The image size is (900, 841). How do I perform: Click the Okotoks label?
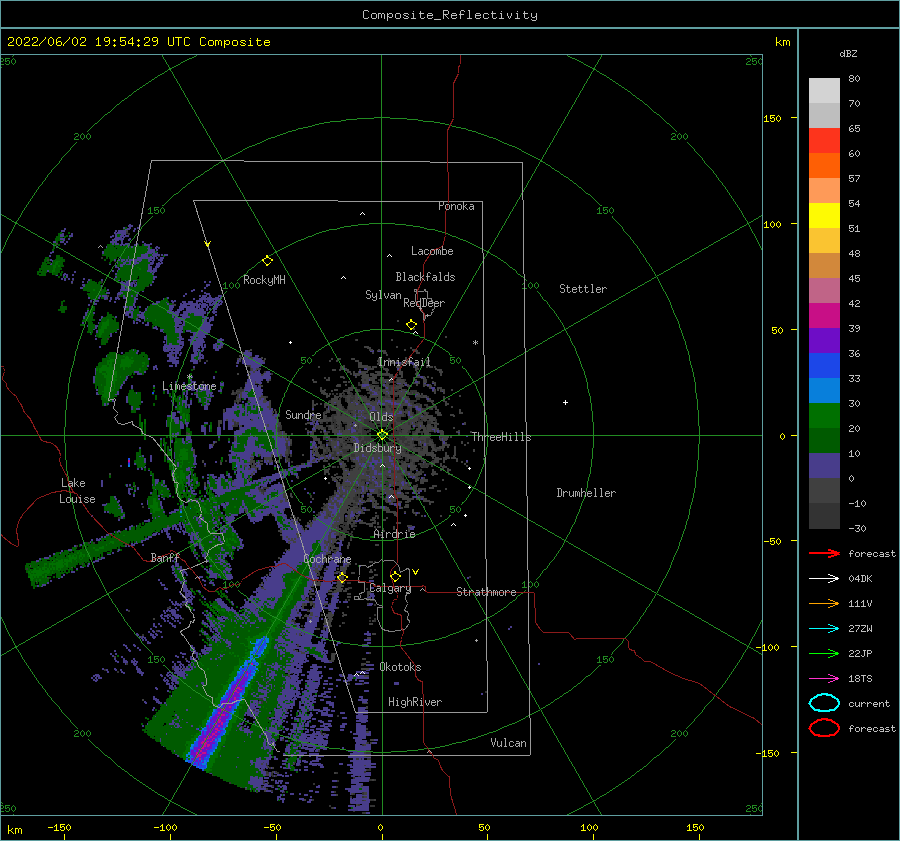click(400, 667)
